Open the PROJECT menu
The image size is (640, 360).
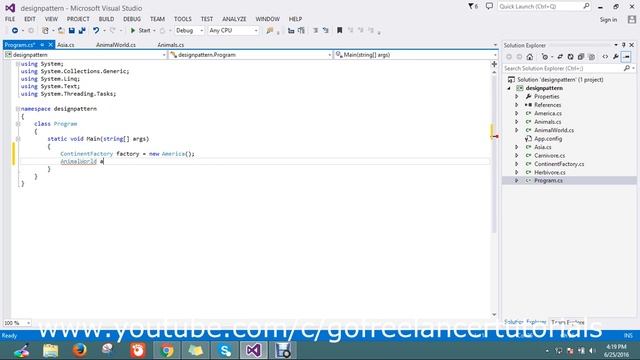tap(78, 19)
